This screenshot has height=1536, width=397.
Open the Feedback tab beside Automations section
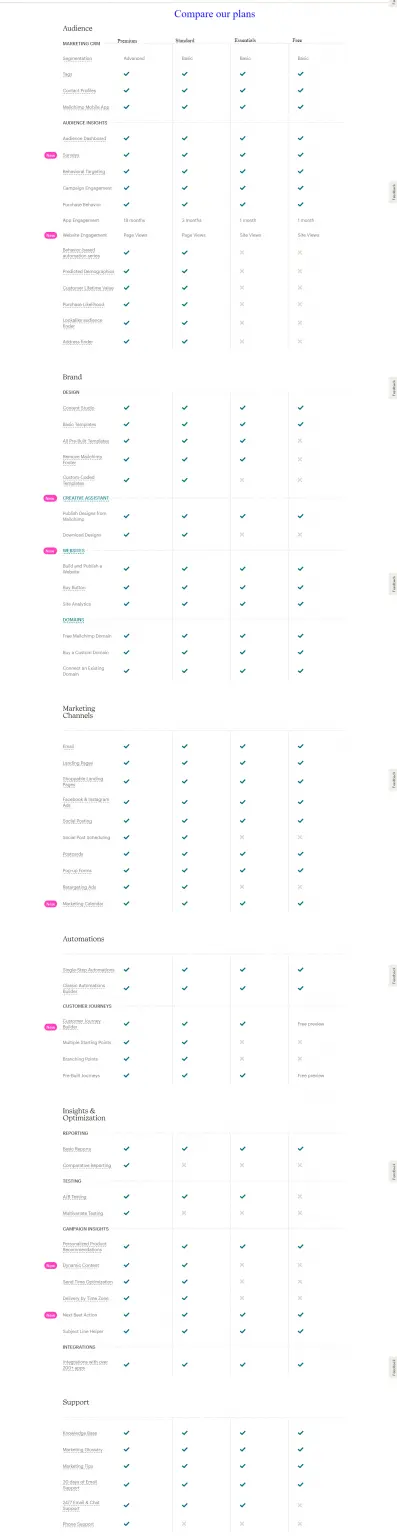(x=393, y=976)
